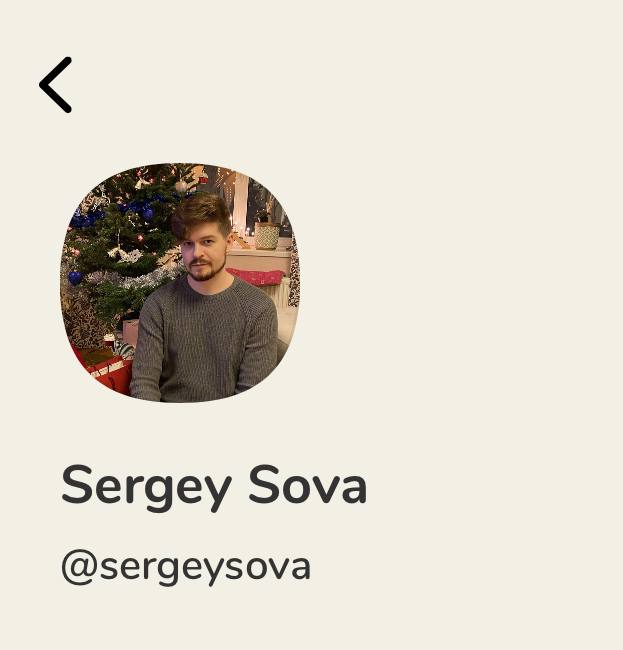Image resolution: width=623 pixels, height=650 pixels.
Task: Click the @ symbol in the handle
Action: (80, 568)
